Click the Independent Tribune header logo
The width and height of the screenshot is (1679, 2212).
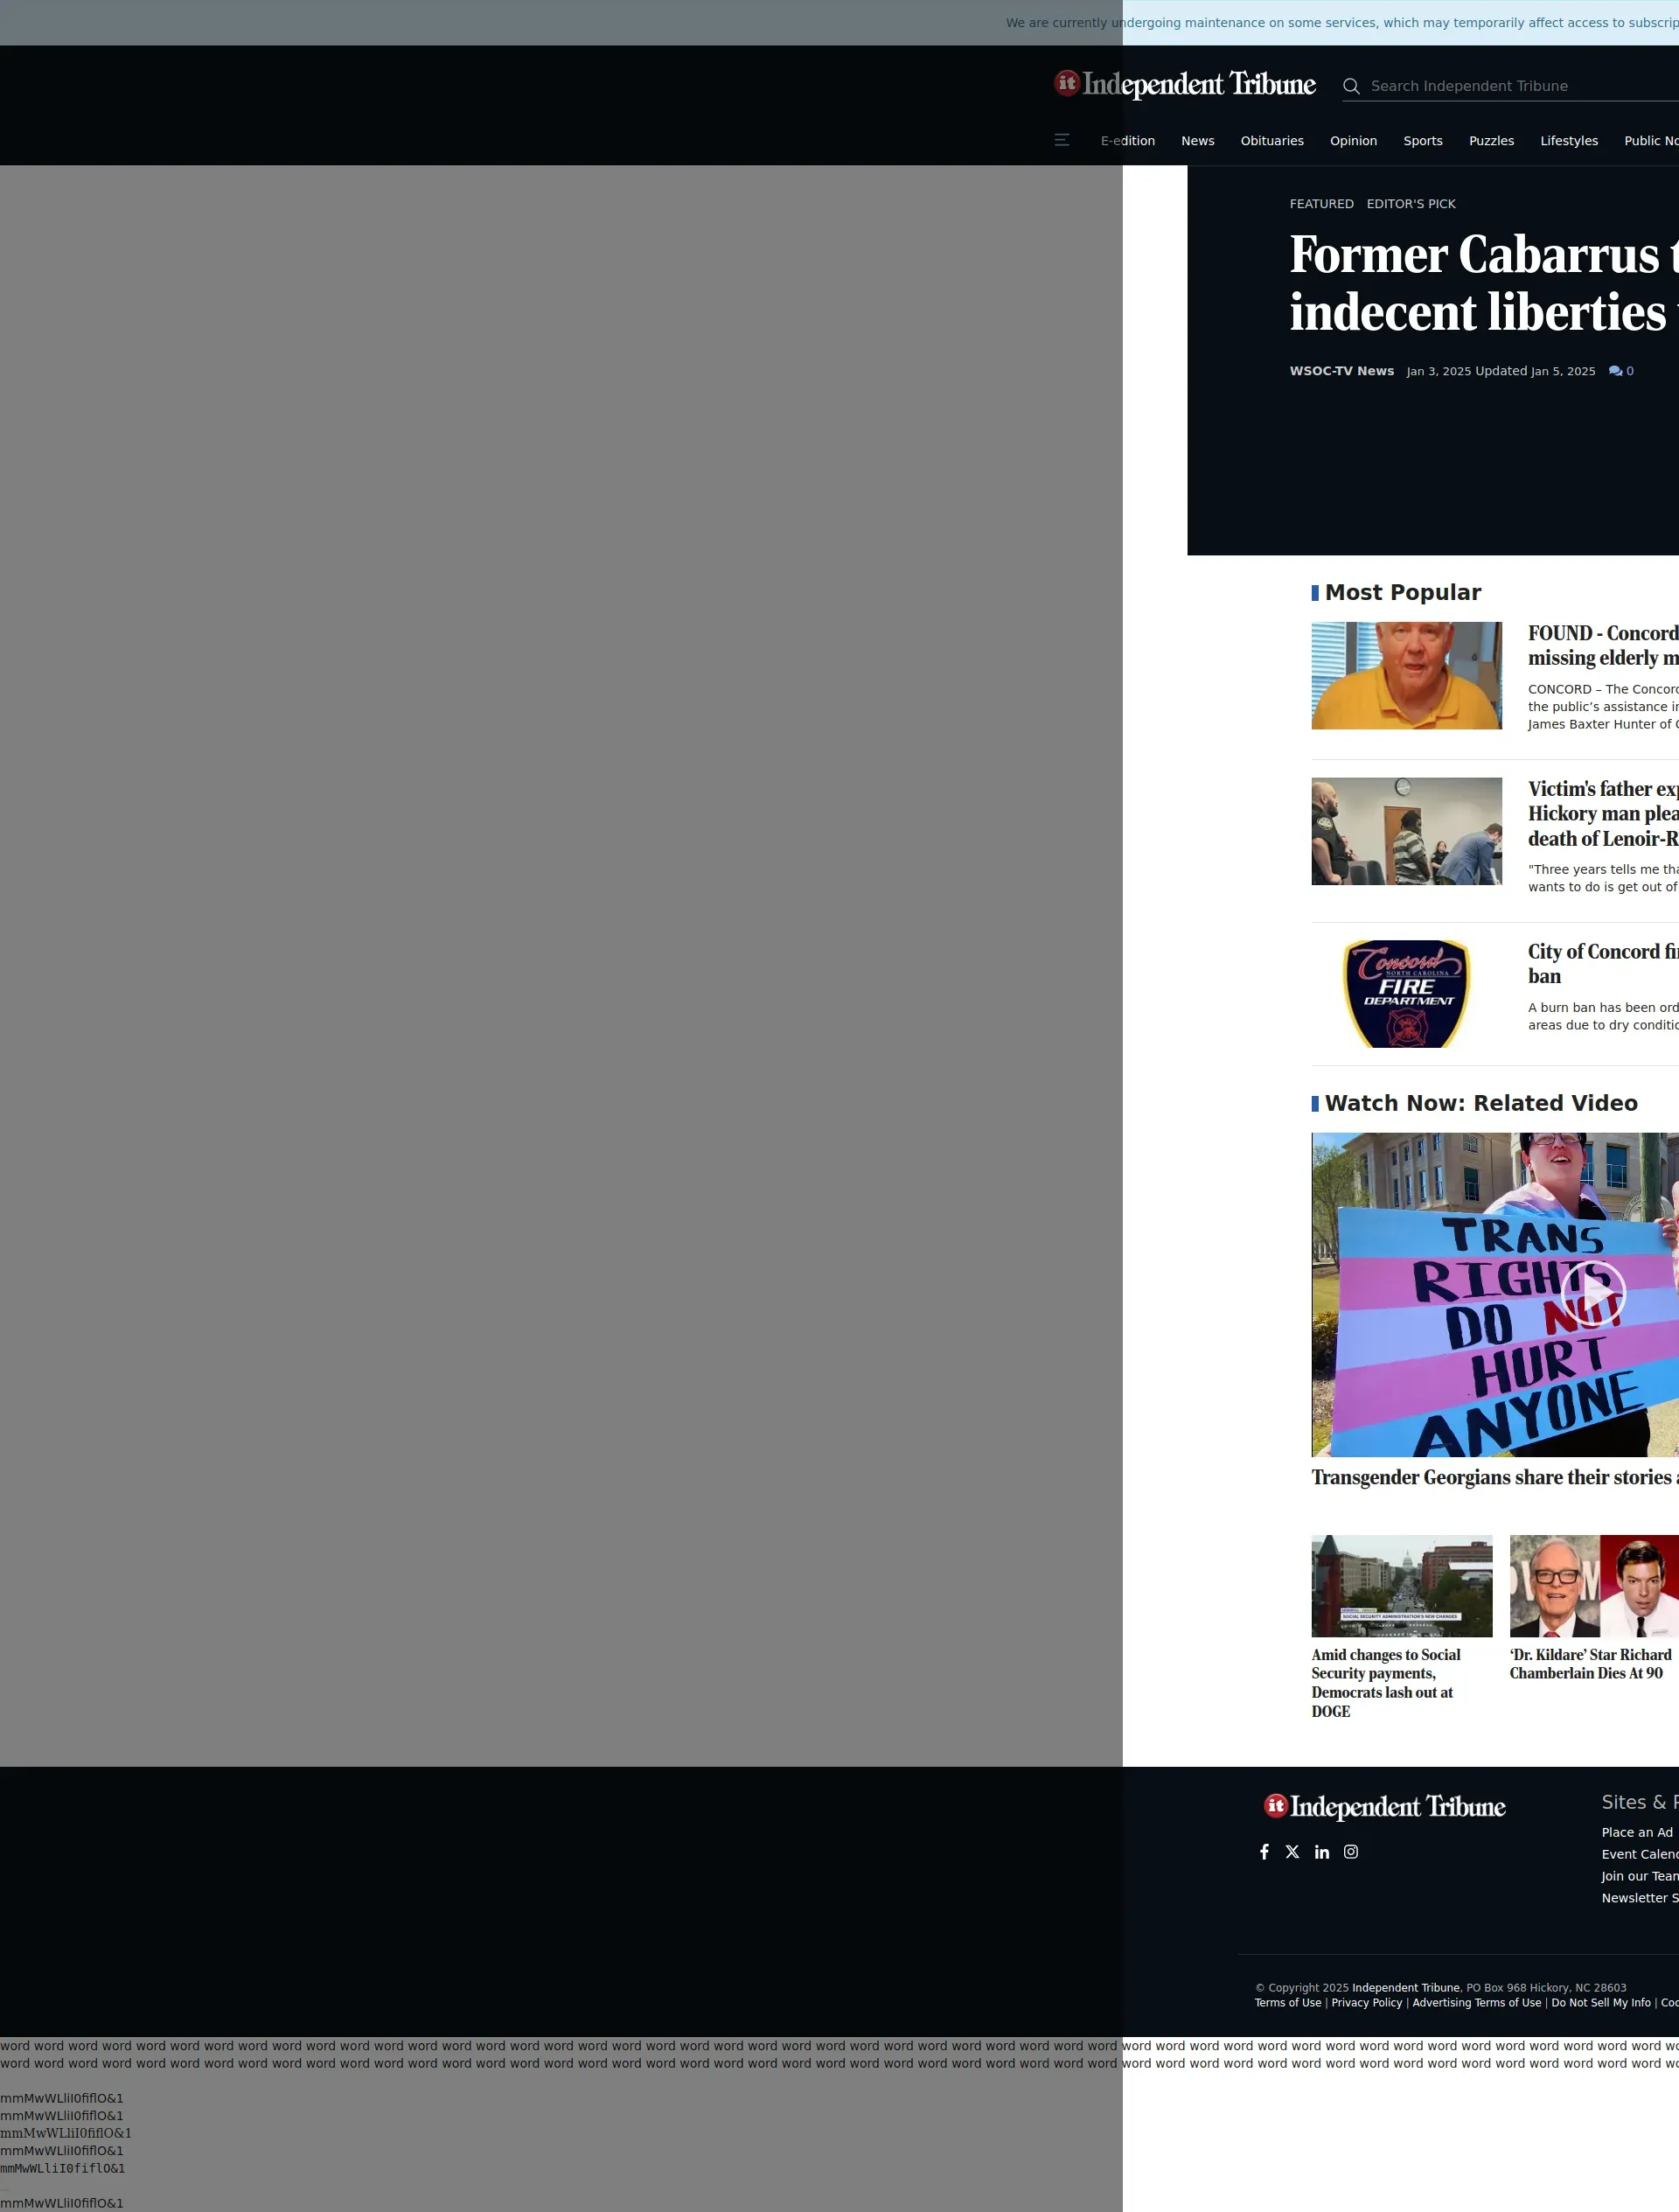pyautogui.click(x=1185, y=85)
